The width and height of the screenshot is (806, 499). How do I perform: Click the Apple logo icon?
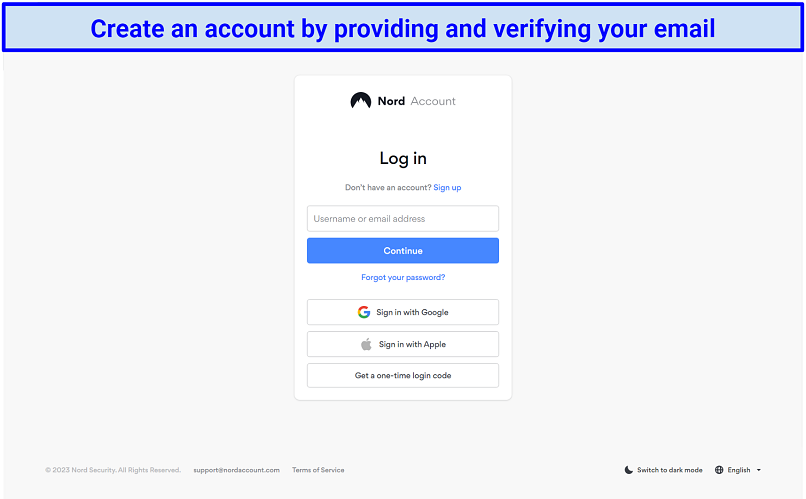coord(366,344)
